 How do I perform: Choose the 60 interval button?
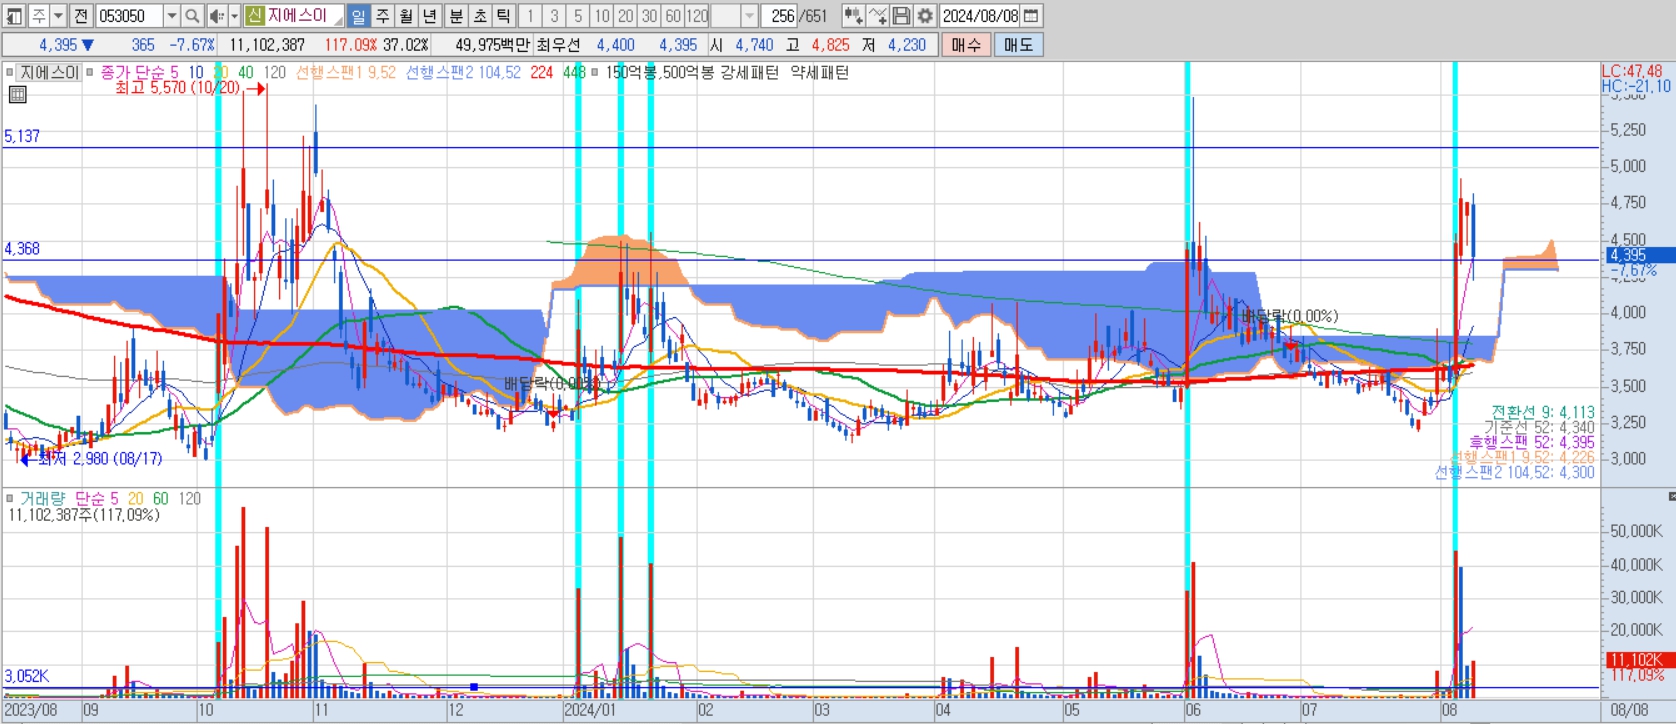pyautogui.click(x=673, y=16)
